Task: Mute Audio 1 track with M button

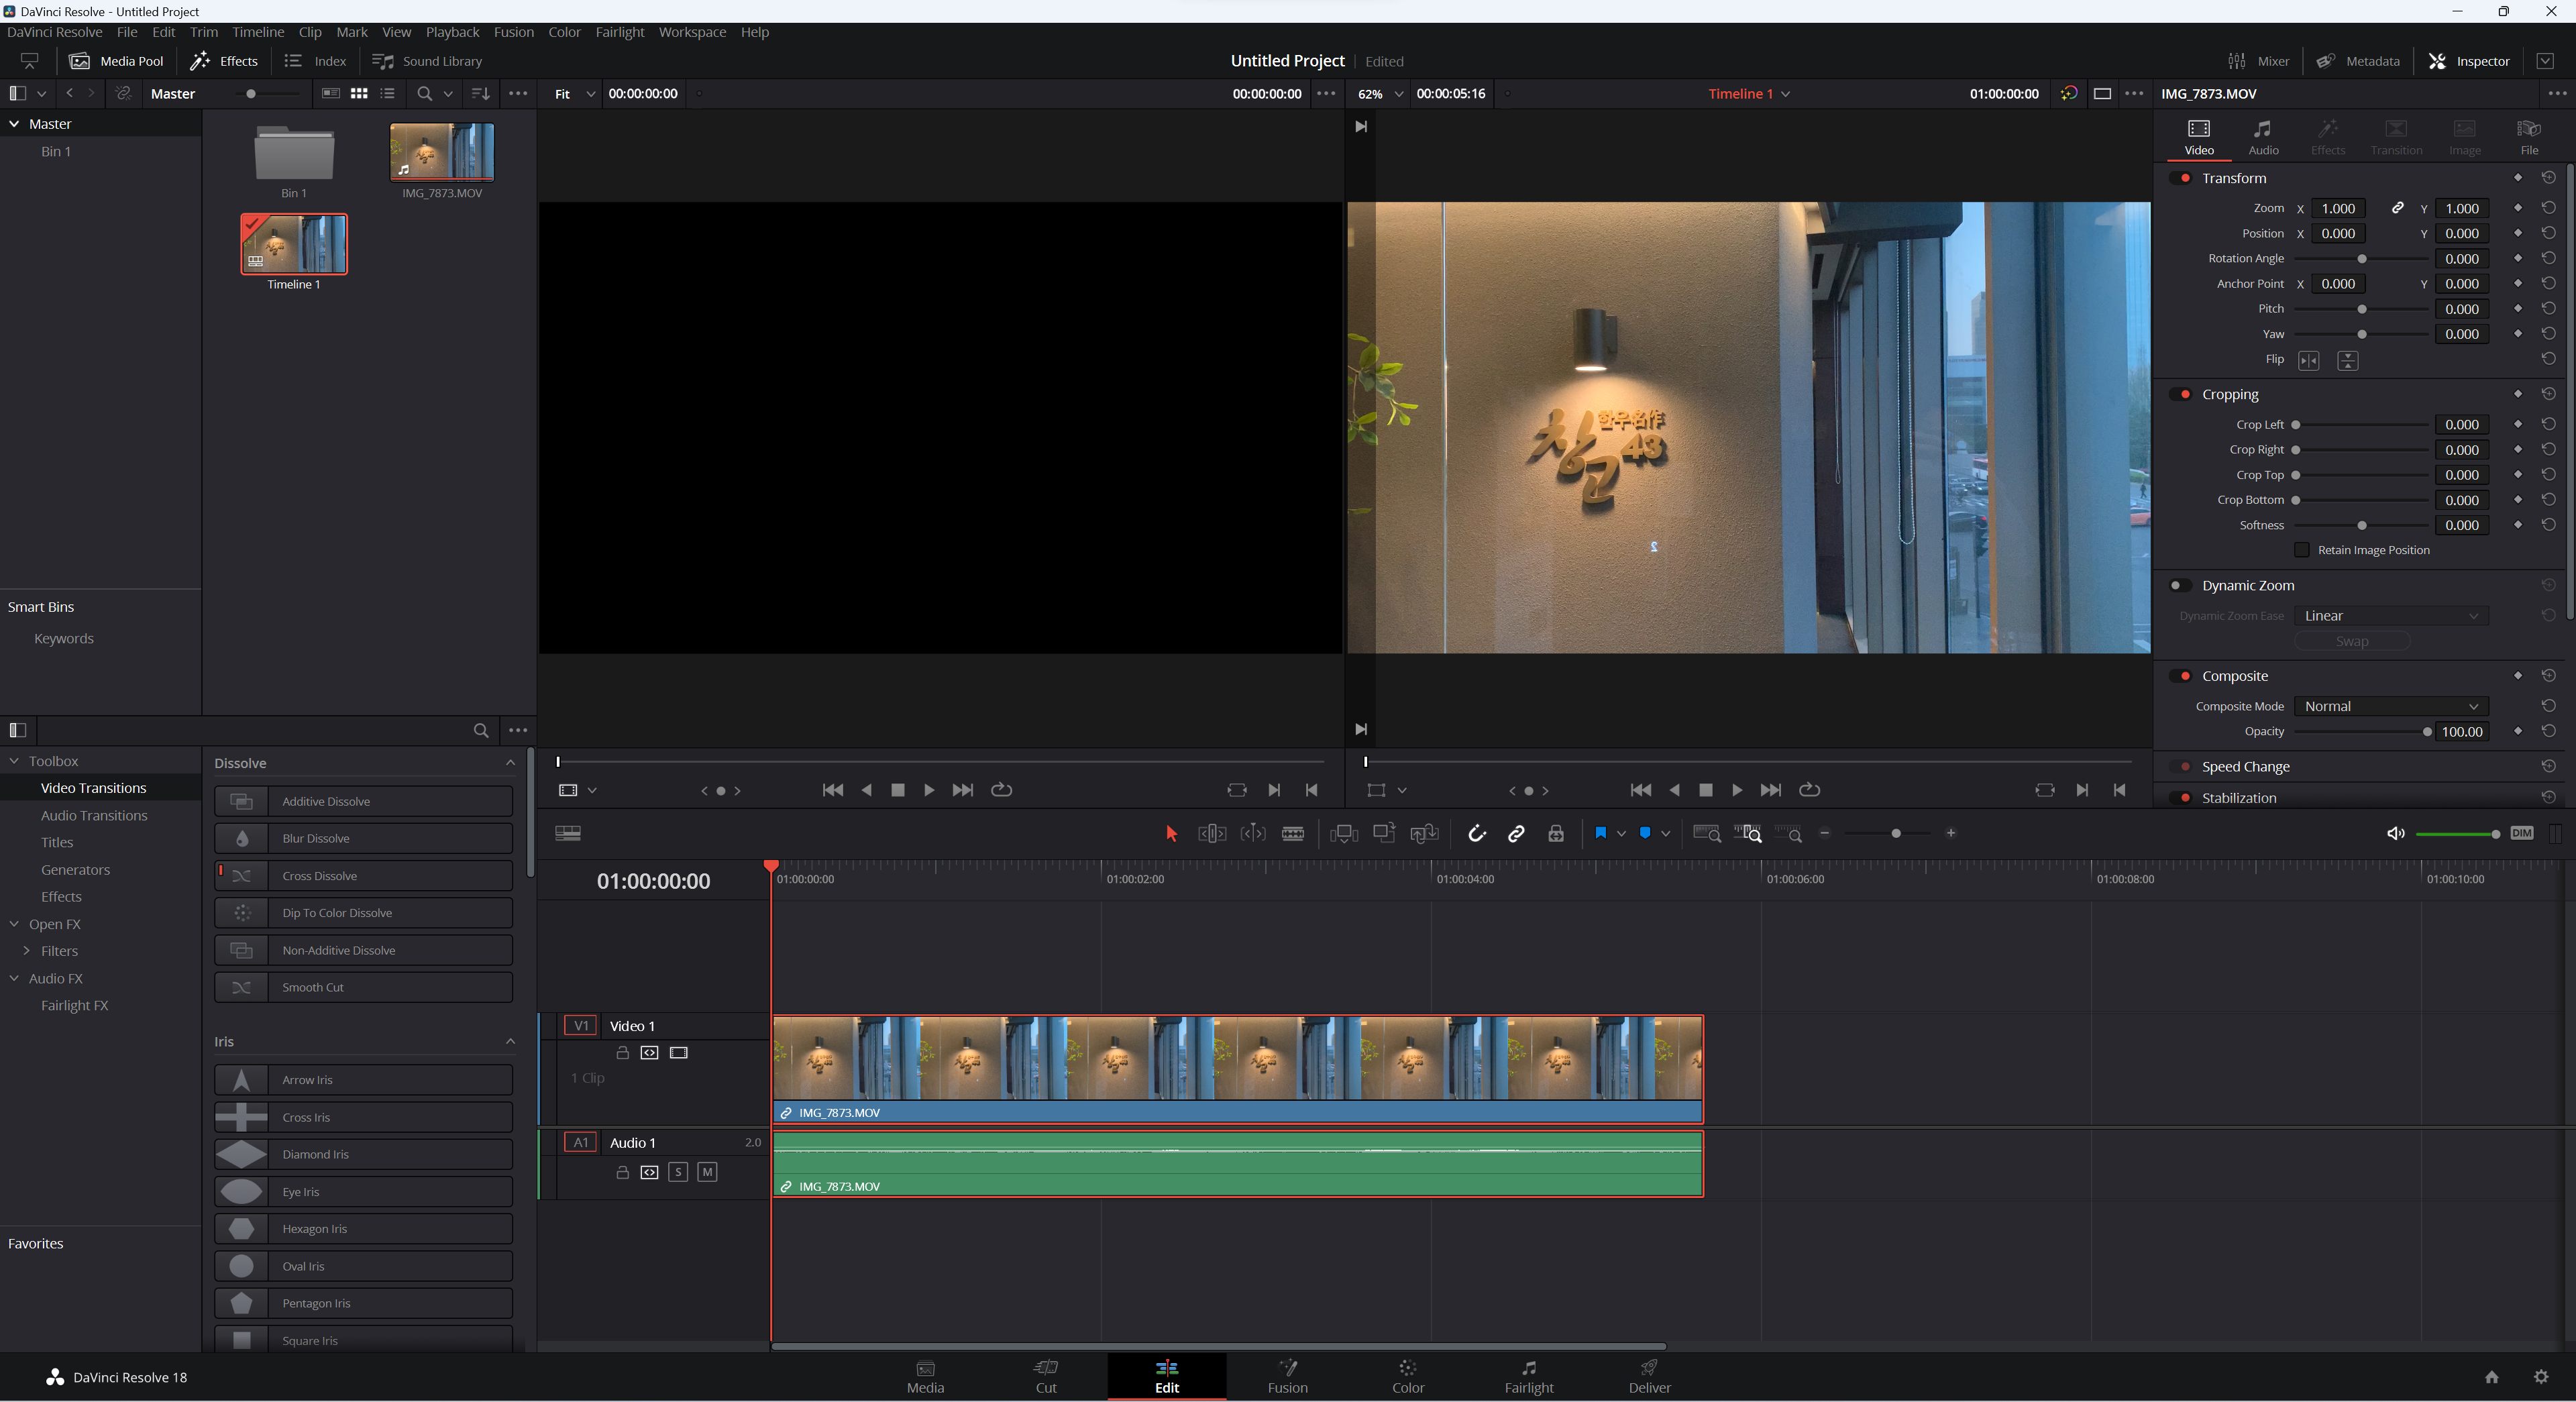Action: pyautogui.click(x=707, y=1172)
